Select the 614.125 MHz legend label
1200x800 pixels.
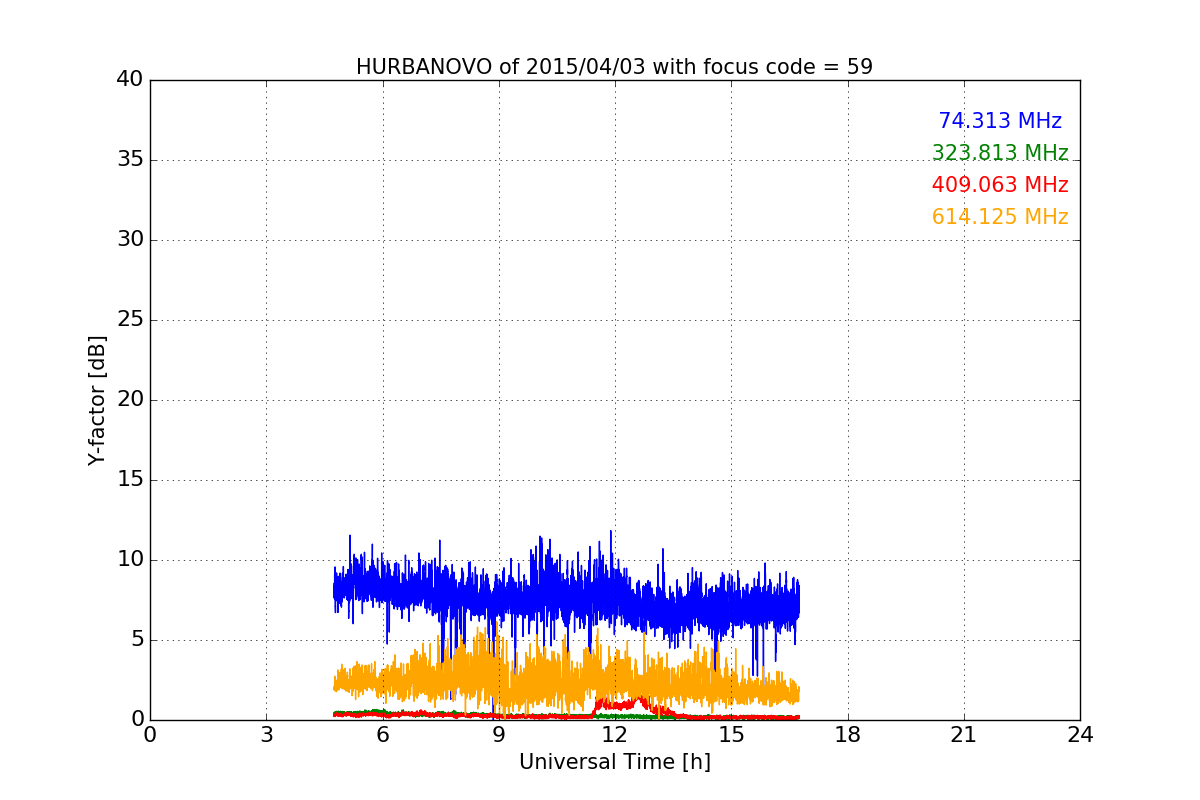pyautogui.click(x=1000, y=217)
